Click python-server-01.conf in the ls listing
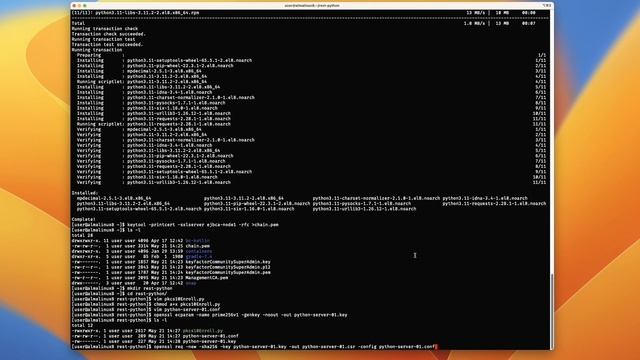 point(211,336)
